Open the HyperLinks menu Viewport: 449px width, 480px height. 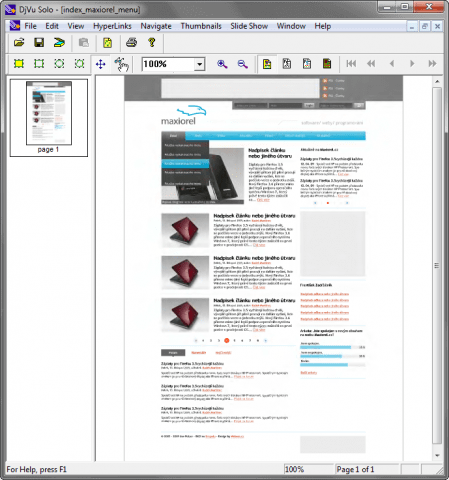click(x=112, y=26)
